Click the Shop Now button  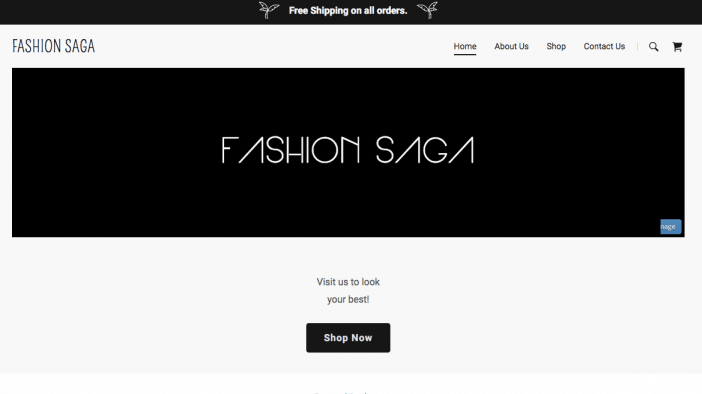click(x=348, y=338)
